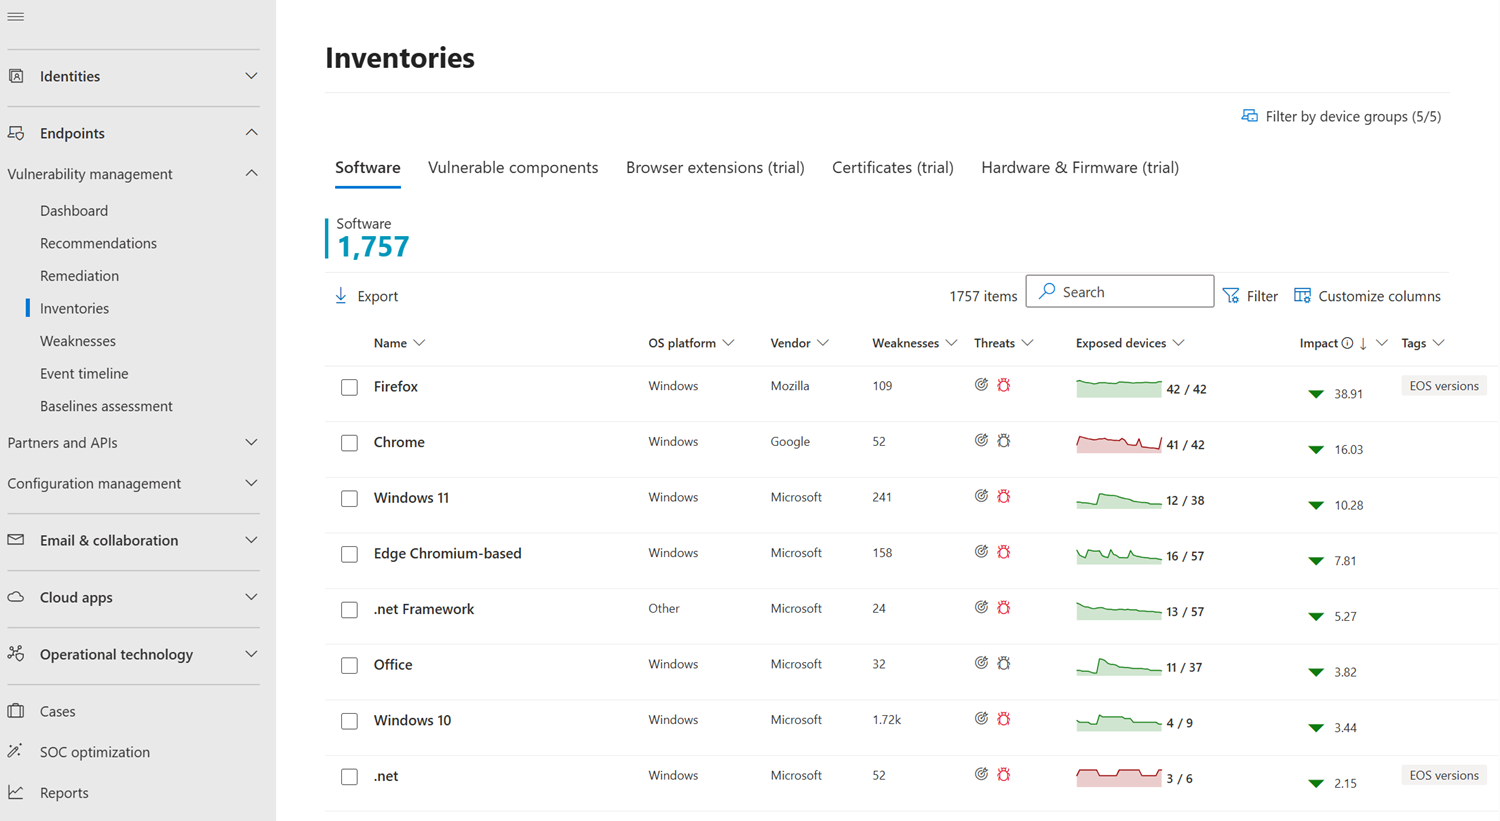
Task: Open the Event timeline link
Action: pyautogui.click(x=84, y=373)
